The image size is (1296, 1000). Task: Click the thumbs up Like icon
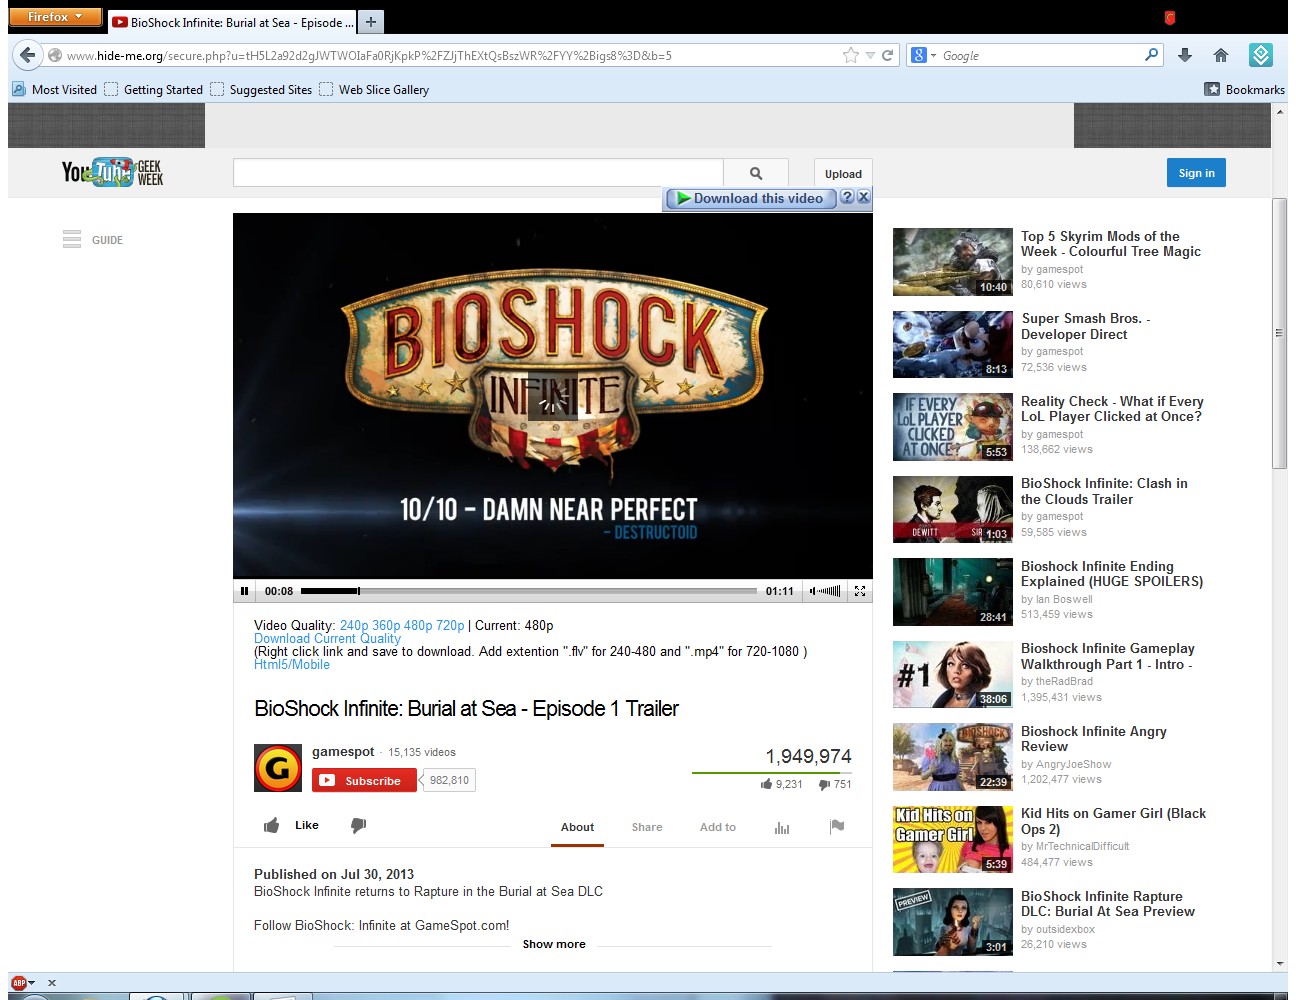point(271,825)
